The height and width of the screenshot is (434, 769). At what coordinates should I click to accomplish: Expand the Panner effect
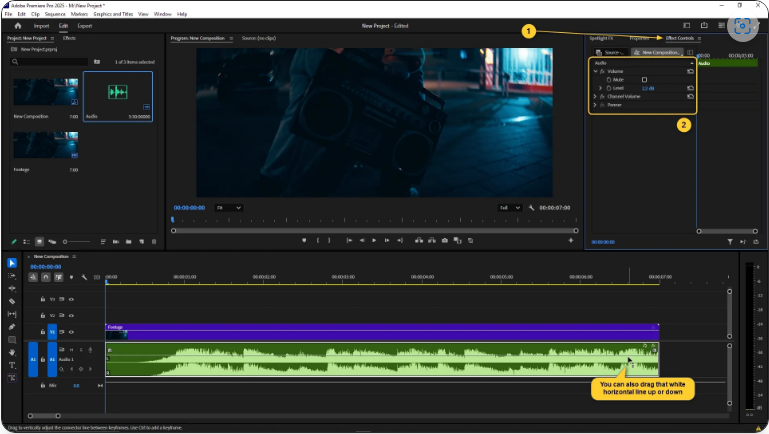(595, 105)
